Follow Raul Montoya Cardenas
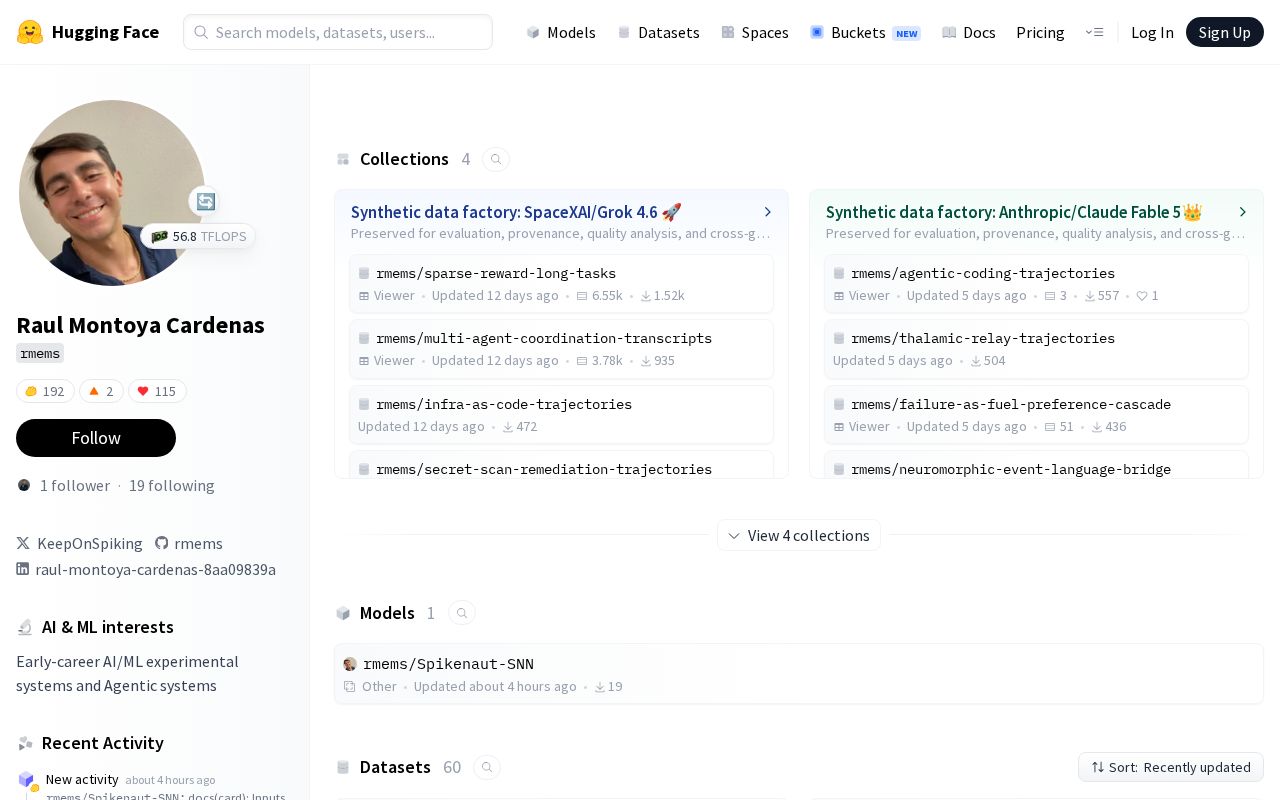The height and width of the screenshot is (800, 1280). pyautogui.click(x=96, y=438)
